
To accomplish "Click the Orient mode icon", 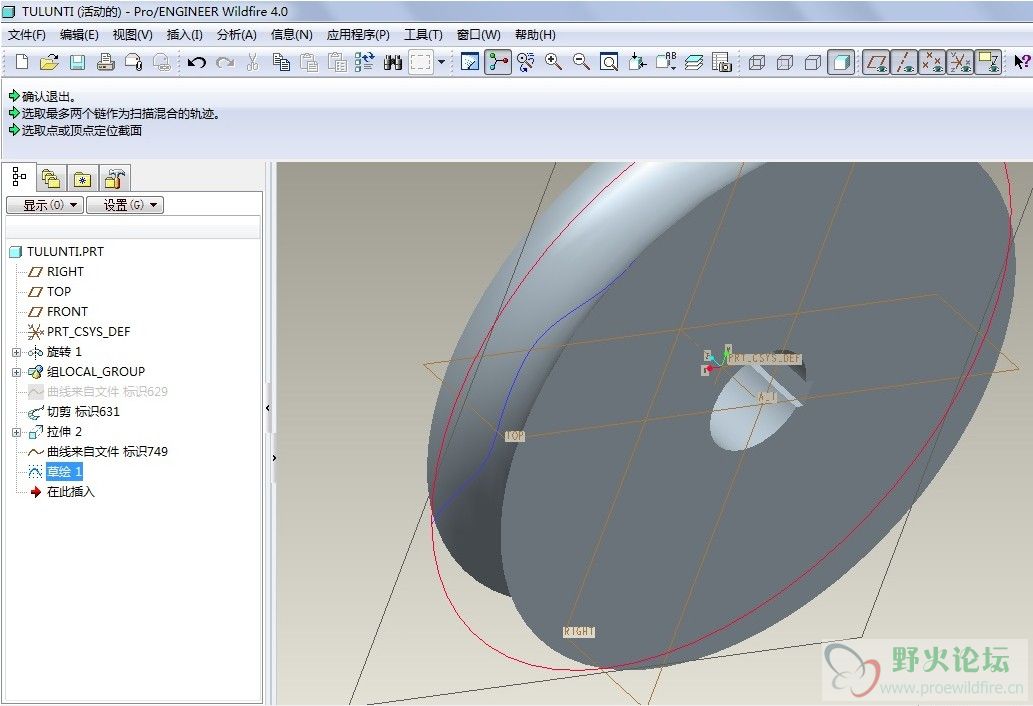I will [526, 62].
